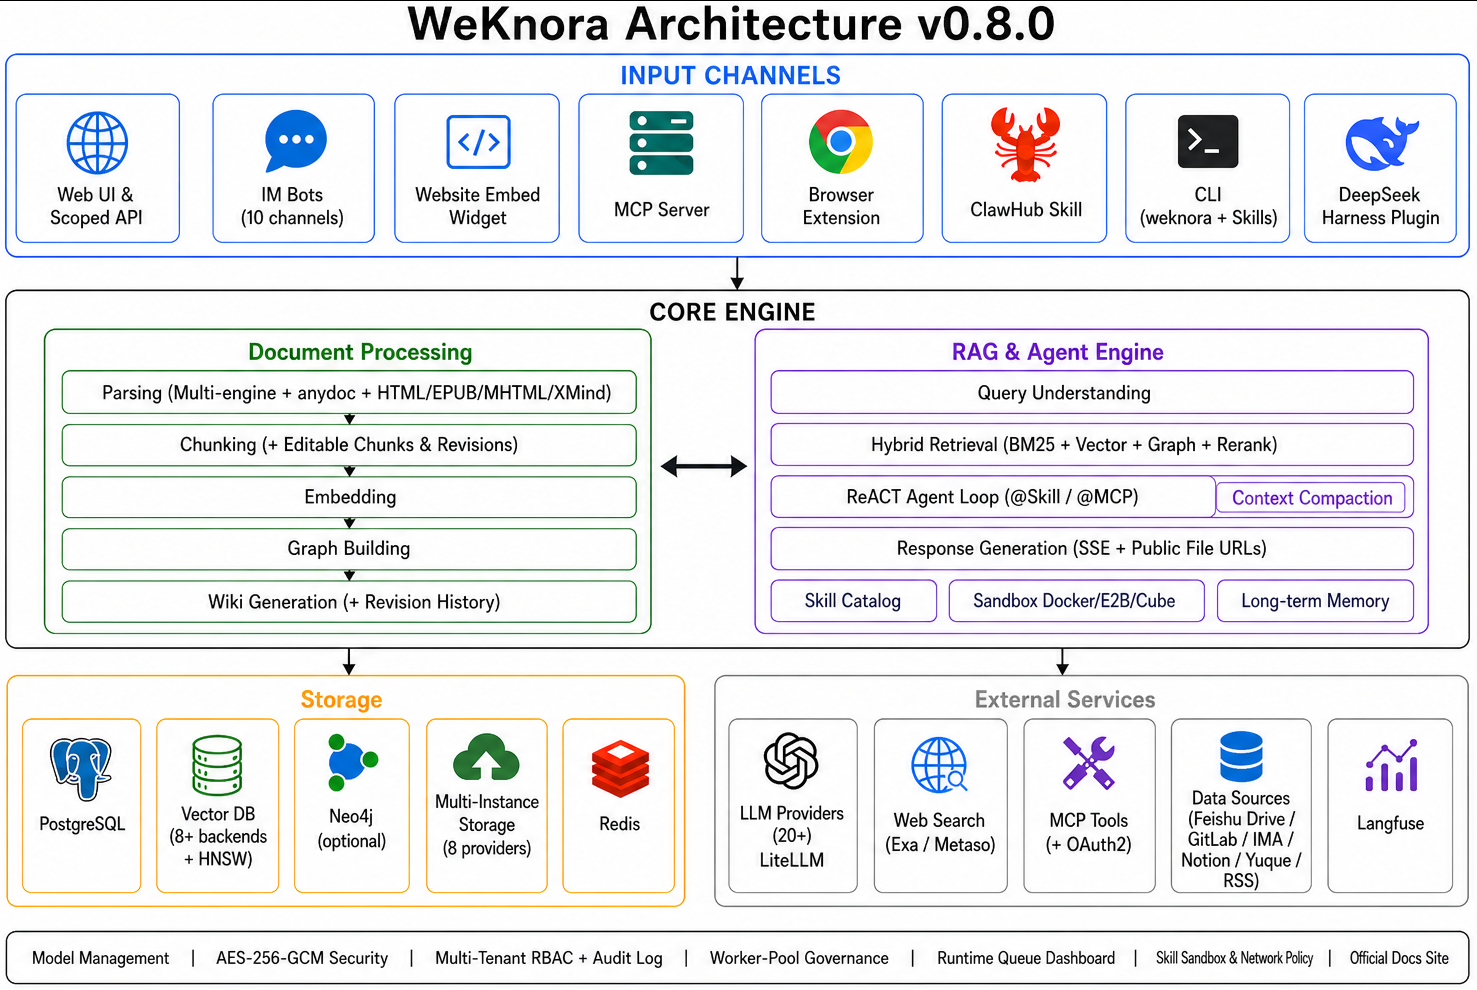The height and width of the screenshot is (990, 1477).
Task: Click the Context Compaction box
Action: (x=1311, y=498)
